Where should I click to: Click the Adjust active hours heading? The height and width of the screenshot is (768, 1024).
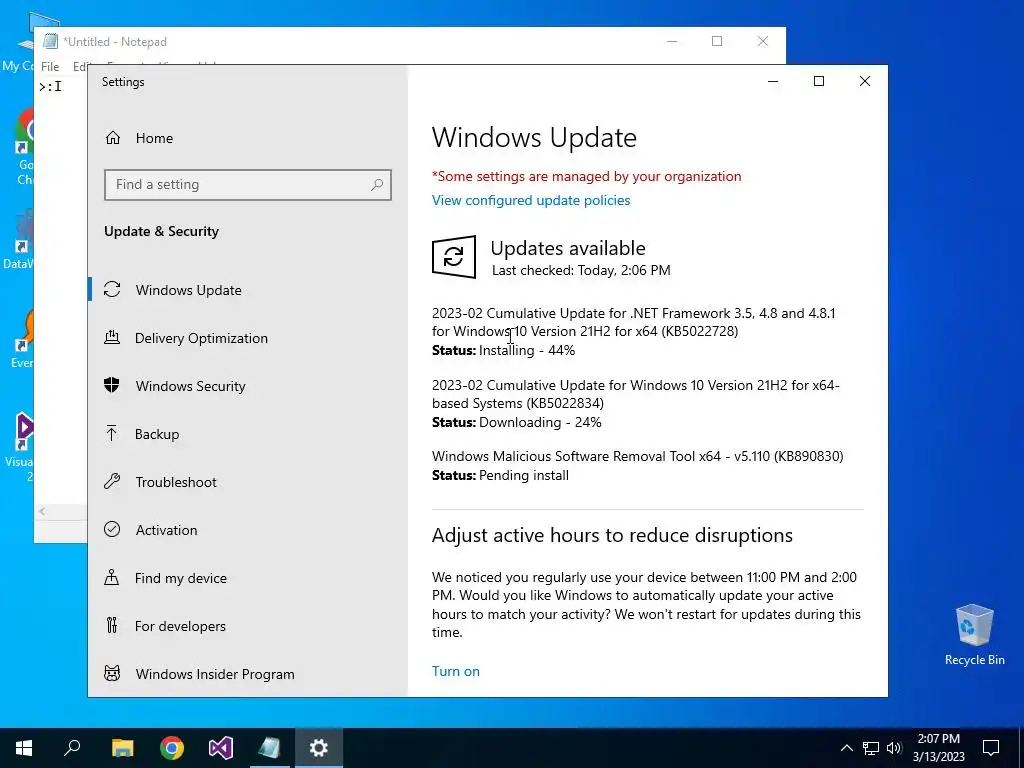(x=612, y=536)
